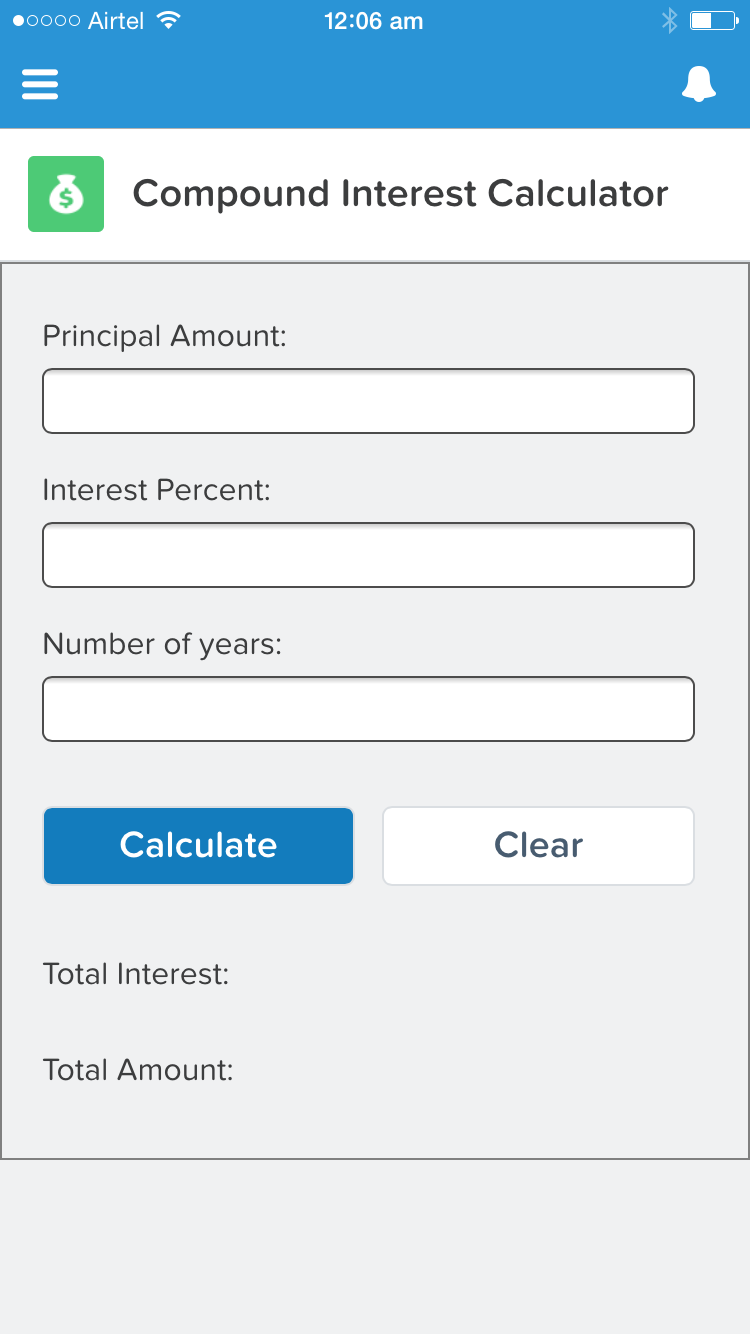The width and height of the screenshot is (750, 1334).
Task: Tap the Wi-Fi status icon
Action: tap(169, 21)
